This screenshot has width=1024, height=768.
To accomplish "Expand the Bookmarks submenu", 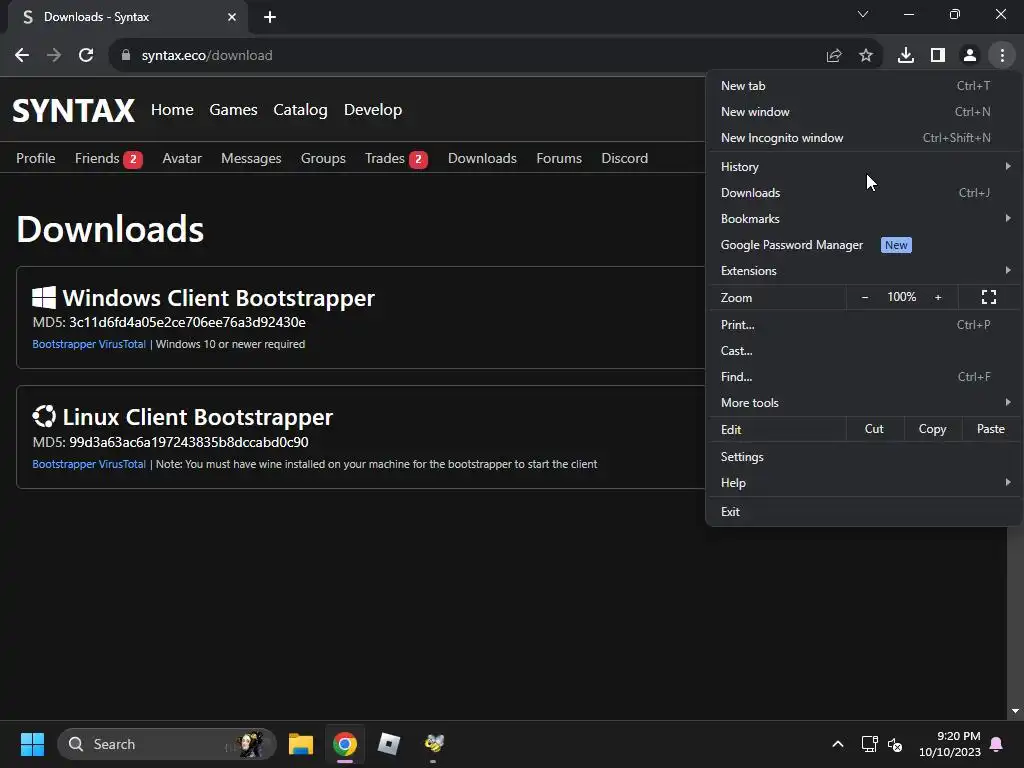I will pos(864,219).
